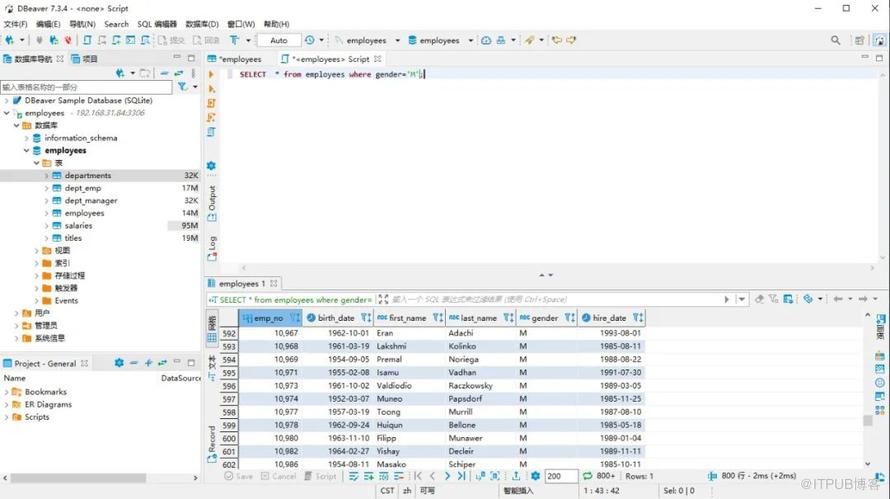Image resolution: width=890 pixels, height=499 pixels.
Task: Click export result data icon
Action: tap(516, 476)
